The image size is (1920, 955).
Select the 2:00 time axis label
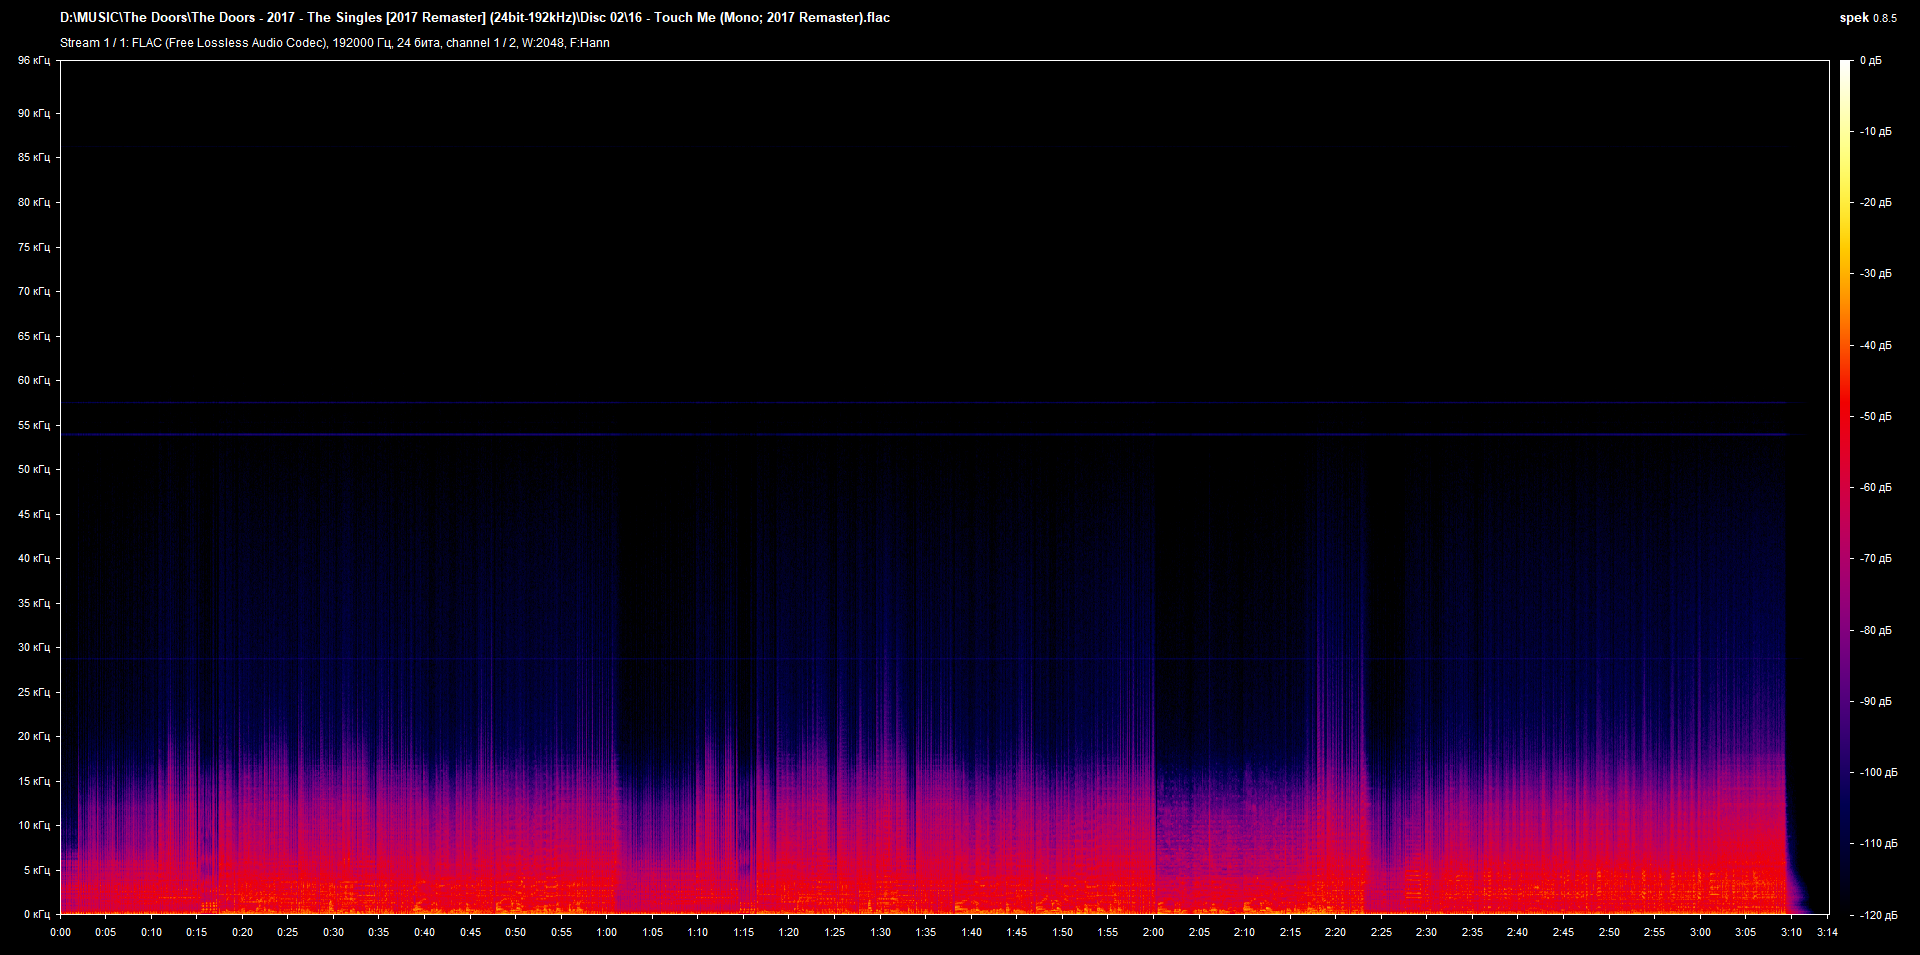pos(1153,932)
